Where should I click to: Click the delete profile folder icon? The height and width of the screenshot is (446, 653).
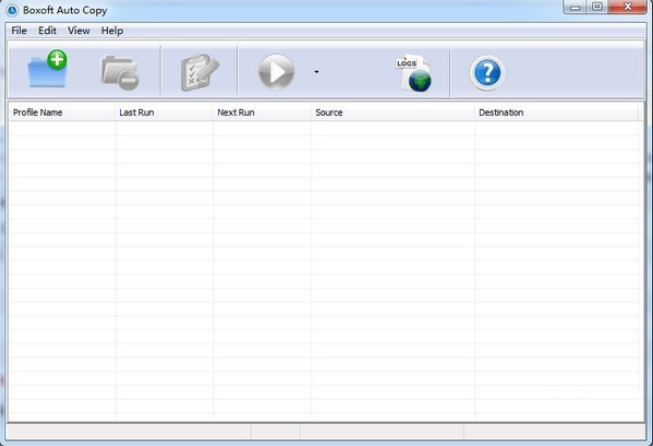(119, 73)
